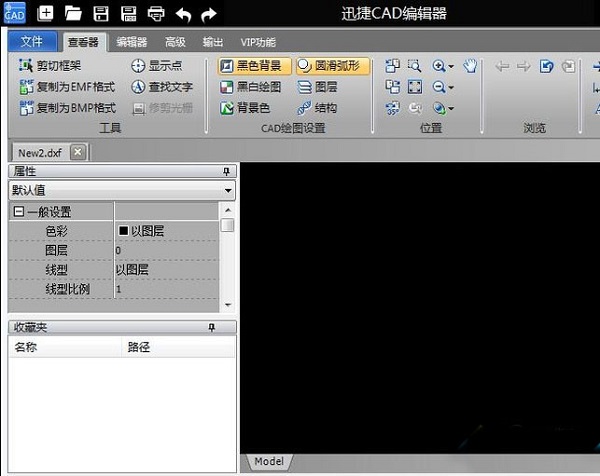Image resolution: width=600 pixels, height=476 pixels.
Task: Copy drawing as EMF format (复制为EMF格式)
Action: [x=67, y=87]
